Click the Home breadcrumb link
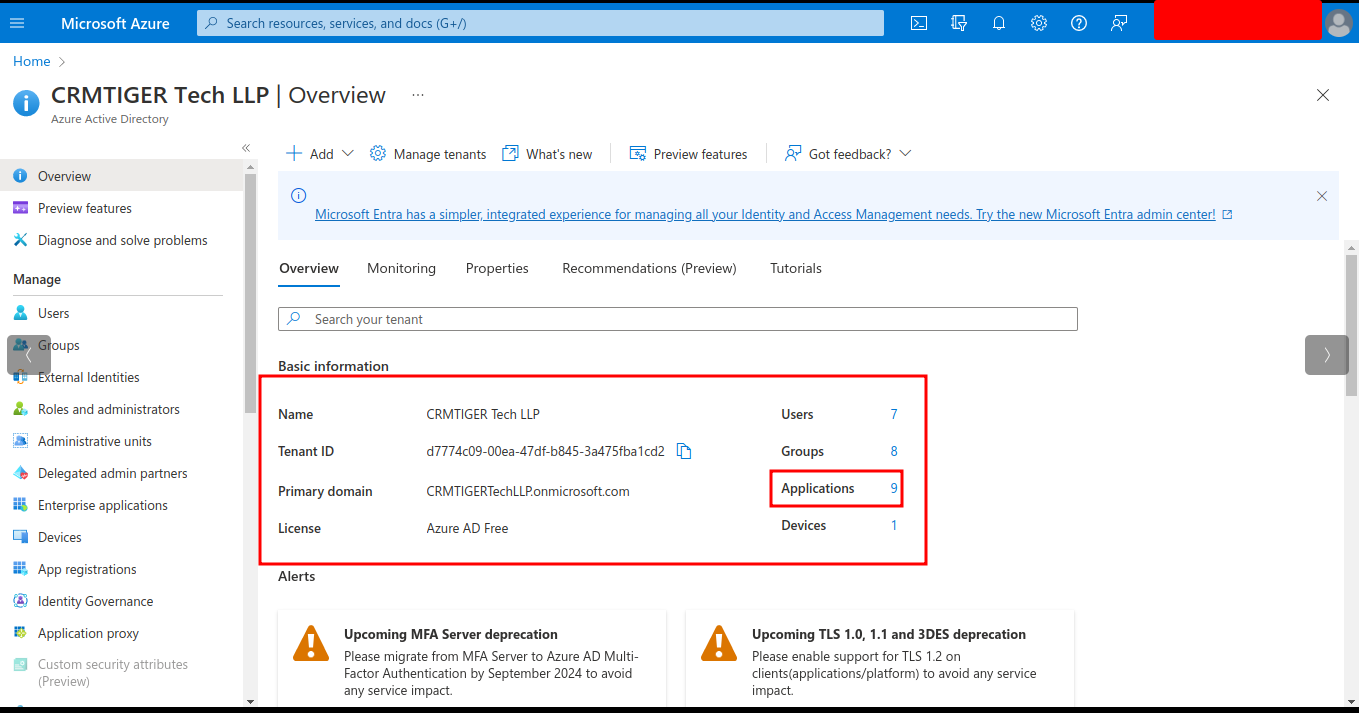 click(x=32, y=61)
